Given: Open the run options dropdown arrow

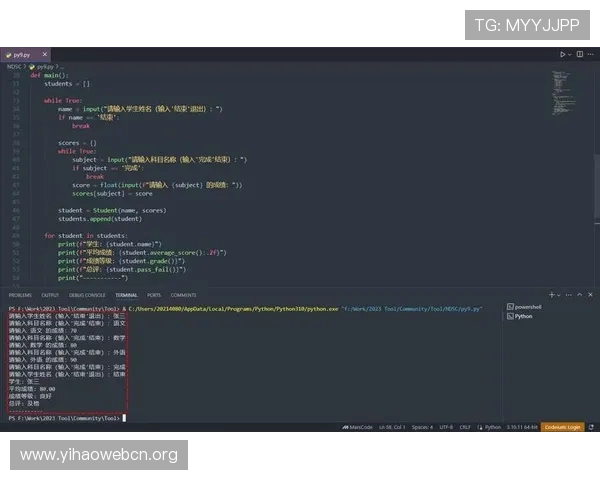Looking at the screenshot, I should [571, 54].
